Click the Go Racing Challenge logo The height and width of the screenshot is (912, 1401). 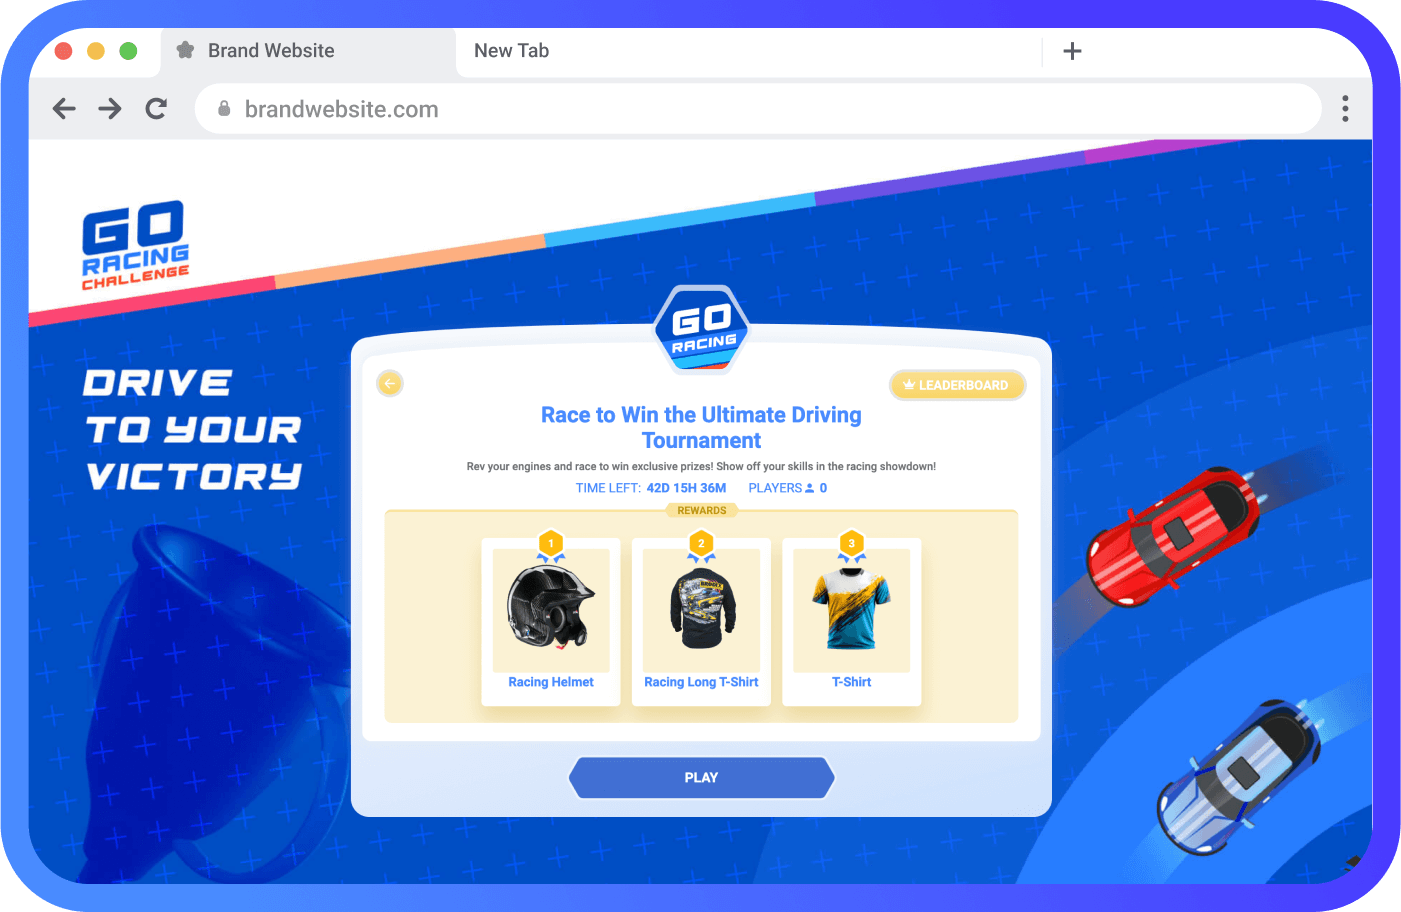[135, 246]
